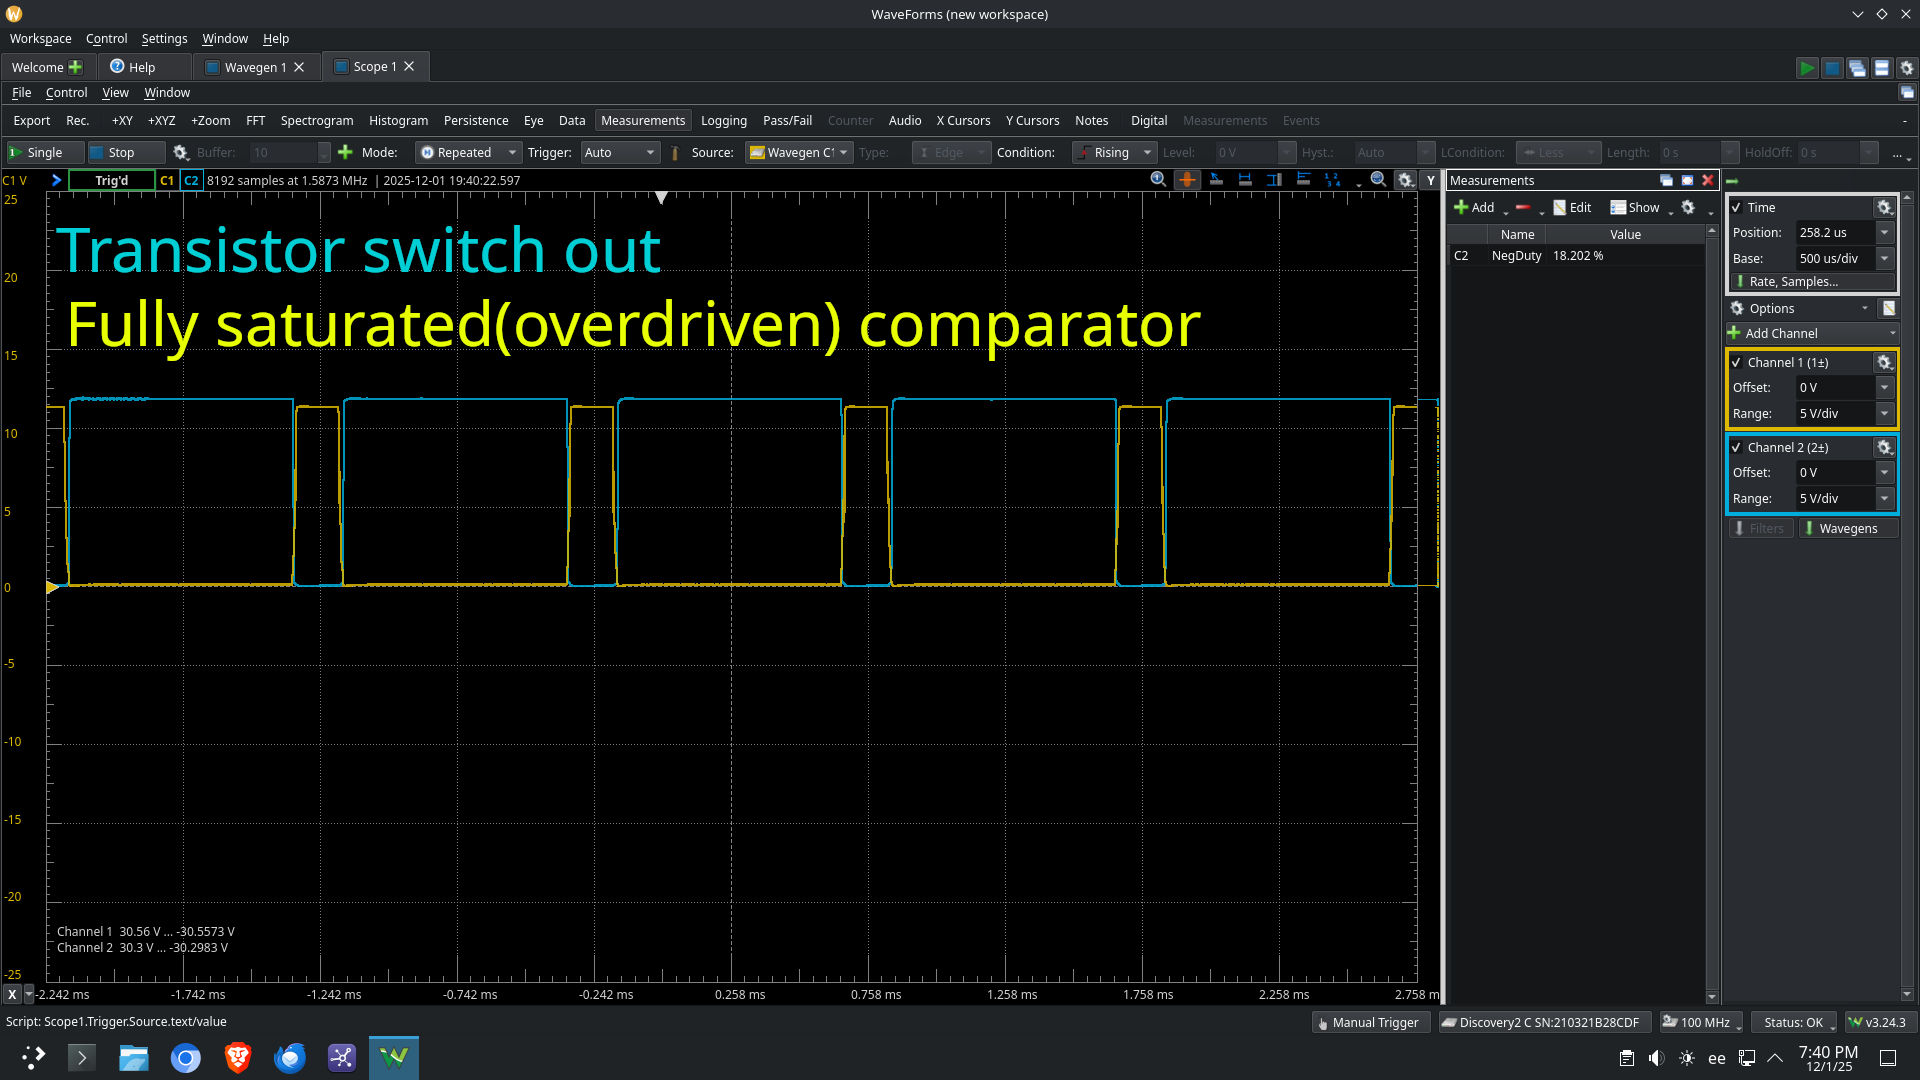Switch to the Wavegen 1 tab
Image resolution: width=1920 pixels, height=1080 pixels.
coord(254,67)
